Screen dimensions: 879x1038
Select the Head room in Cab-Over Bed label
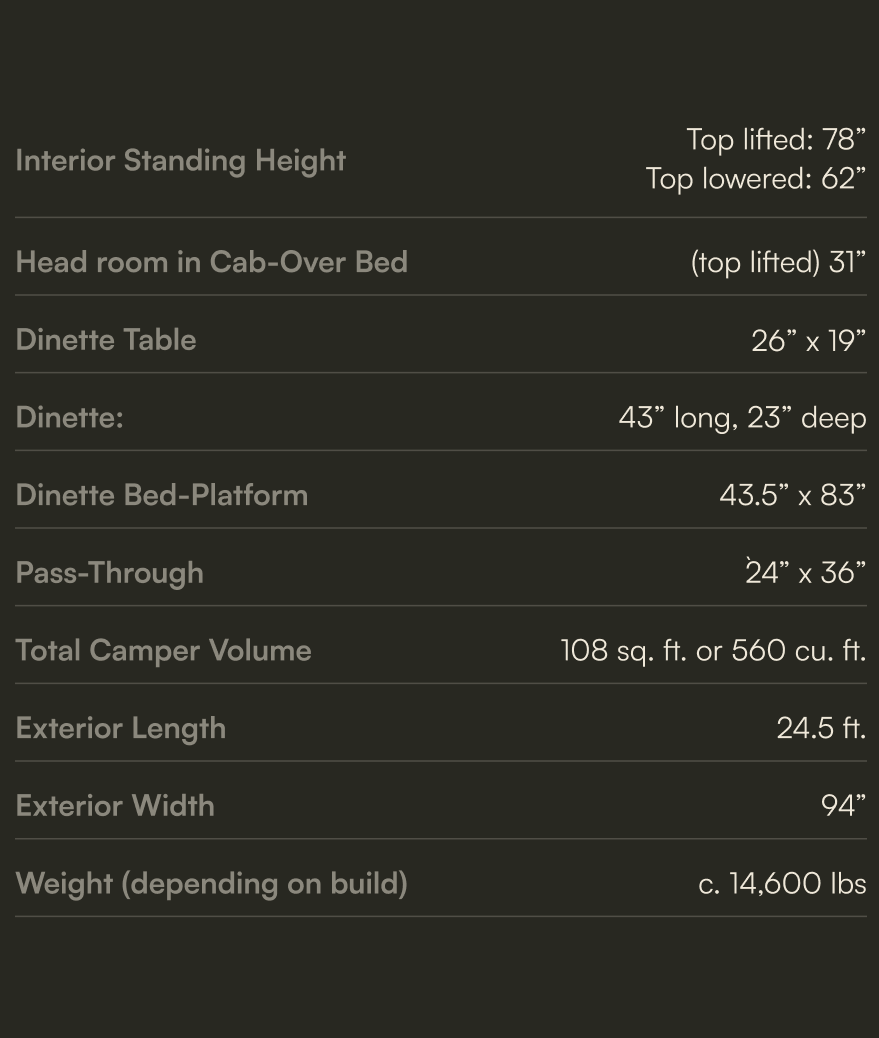[212, 262]
